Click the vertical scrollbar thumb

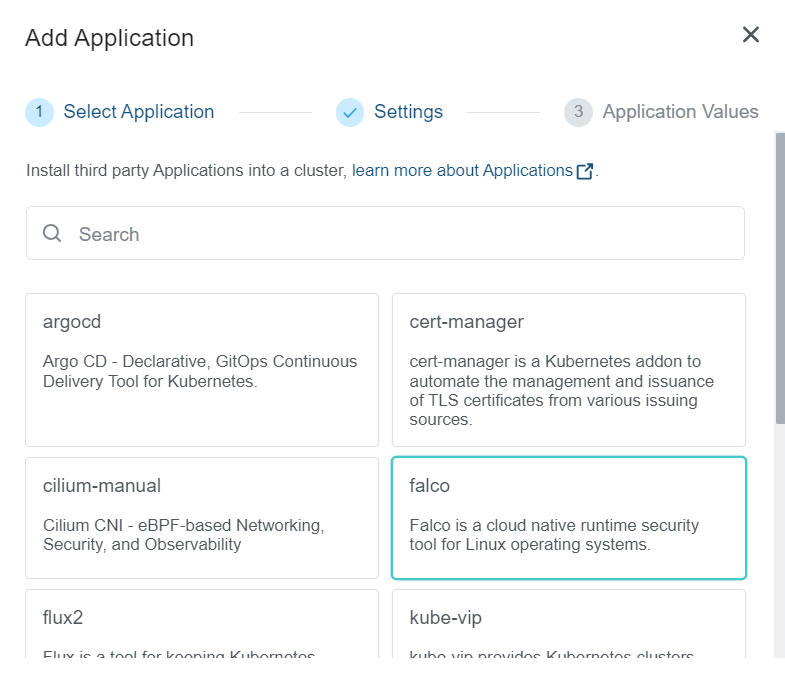click(780, 279)
